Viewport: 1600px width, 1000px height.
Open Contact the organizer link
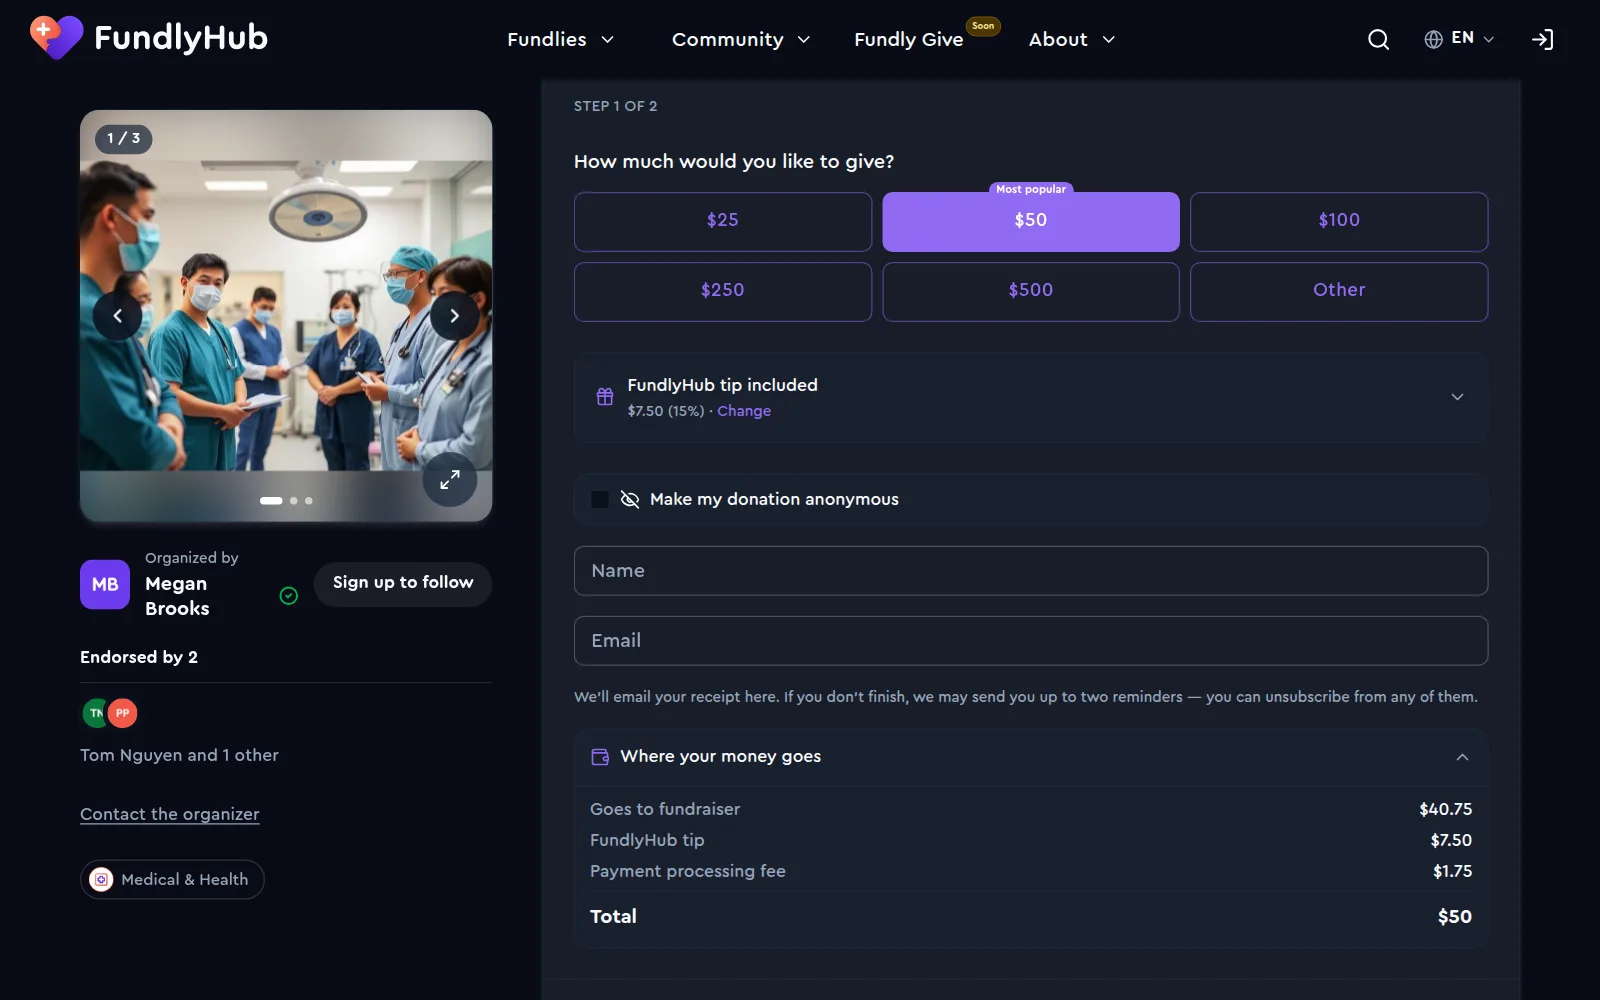pos(170,814)
